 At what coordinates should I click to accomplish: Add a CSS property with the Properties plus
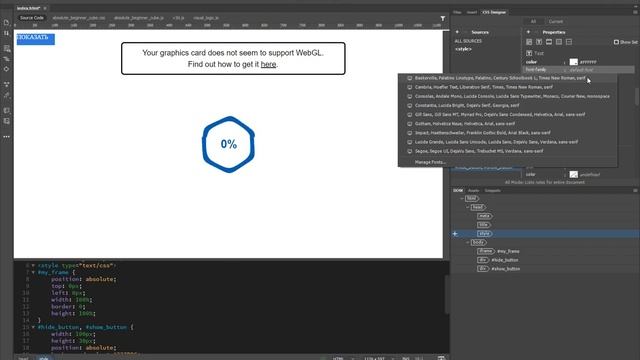coord(528,32)
